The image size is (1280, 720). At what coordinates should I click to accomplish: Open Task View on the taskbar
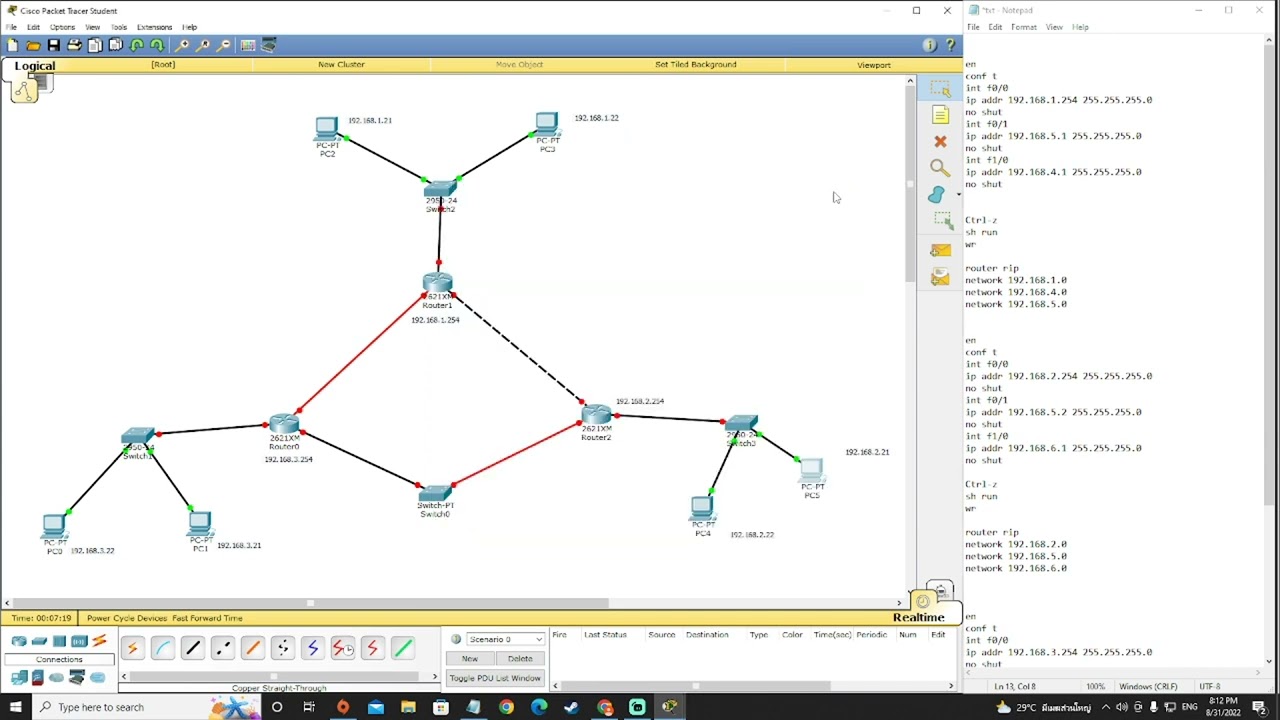click(x=309, y=707)
